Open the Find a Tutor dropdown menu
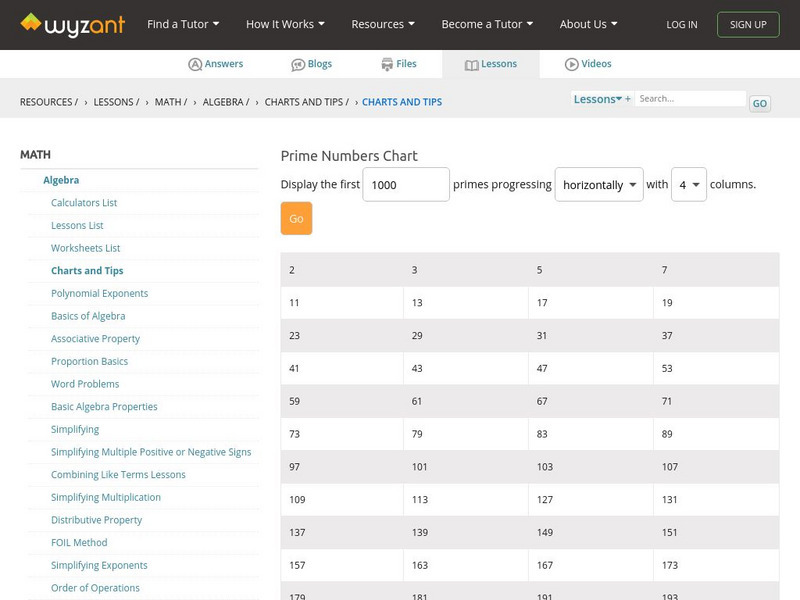800x600 pixels. [182, 24]
